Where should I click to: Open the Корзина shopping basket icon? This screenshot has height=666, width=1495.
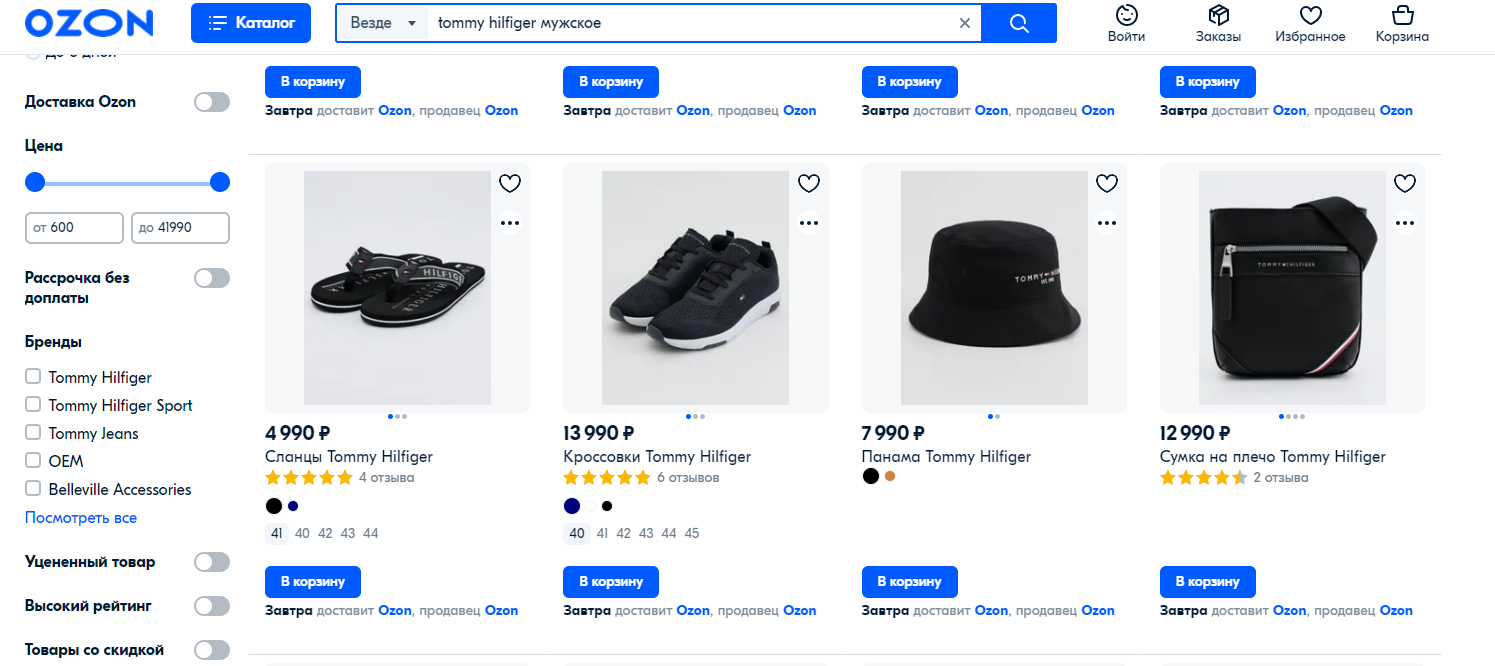tap(1402, 24)
